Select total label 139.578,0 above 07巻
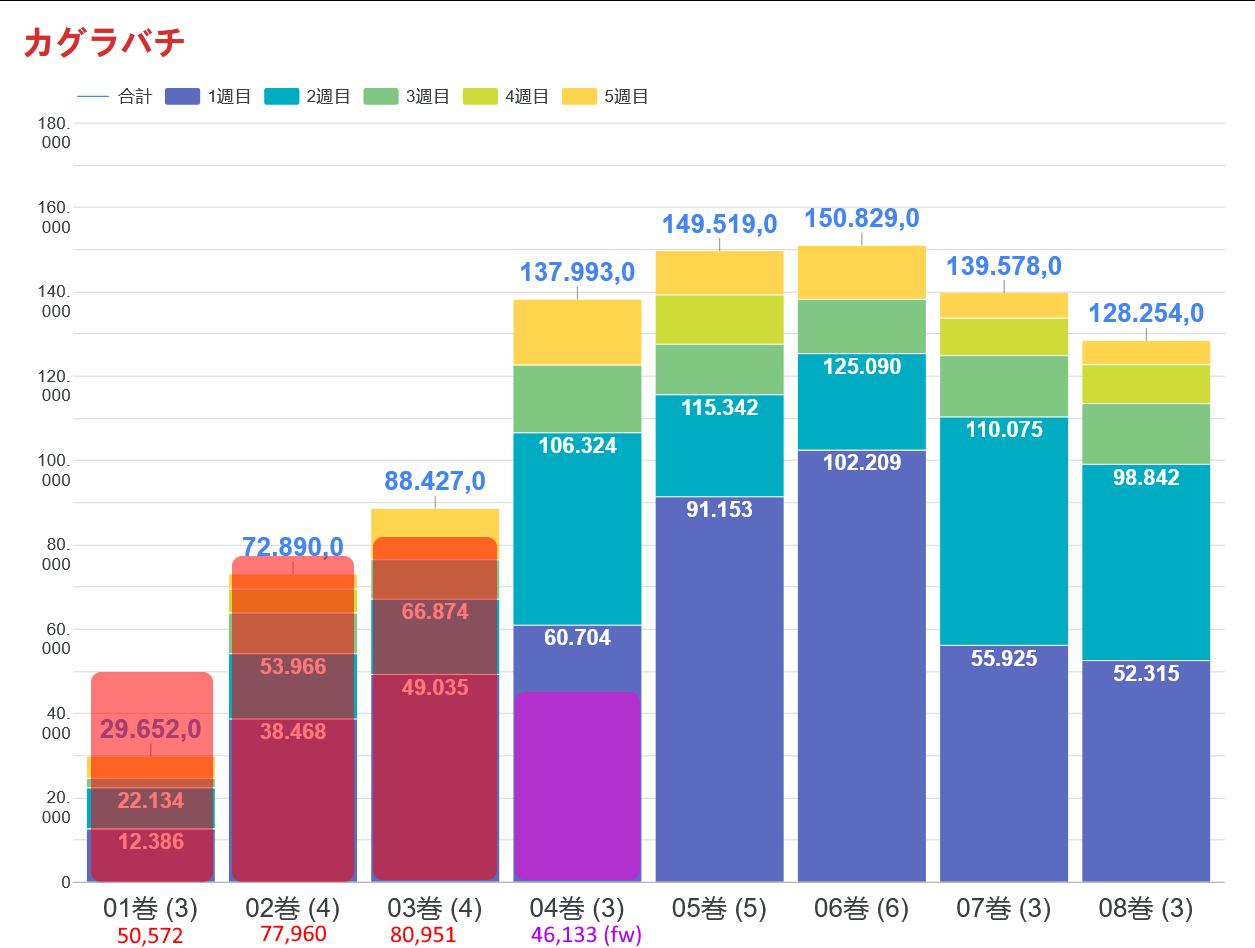Image resolution: width=1255 pixels, height=948 pixels. click(1004, 266)
